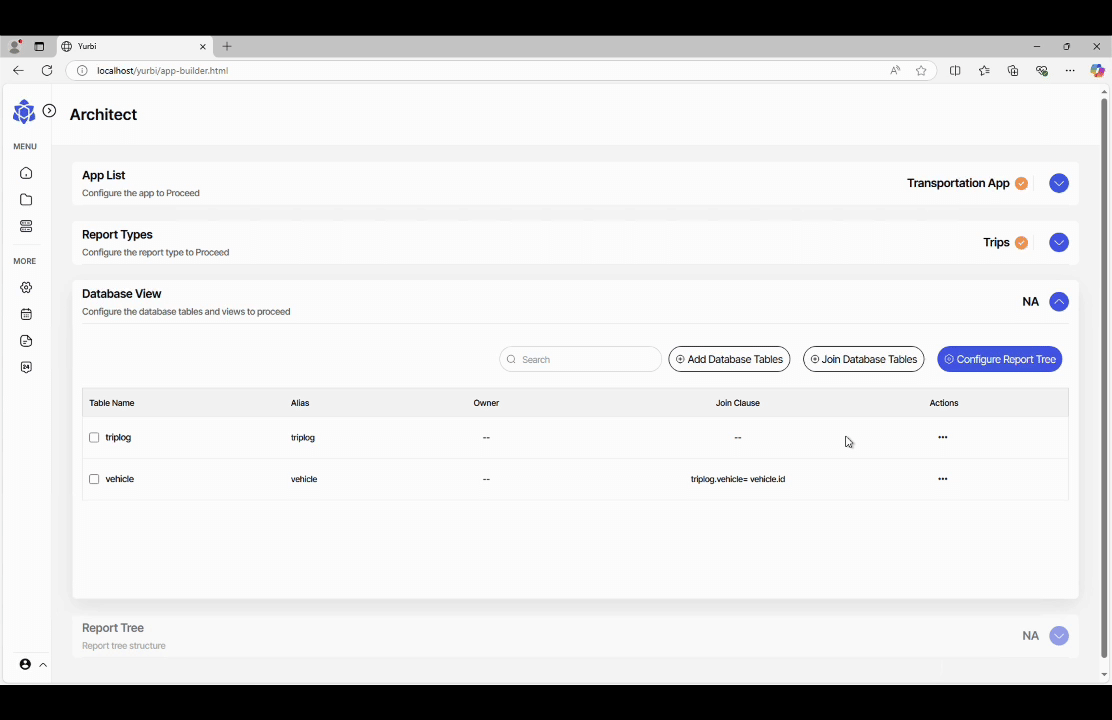Open the document notes sidebar icon

click(x=26, y=341)
